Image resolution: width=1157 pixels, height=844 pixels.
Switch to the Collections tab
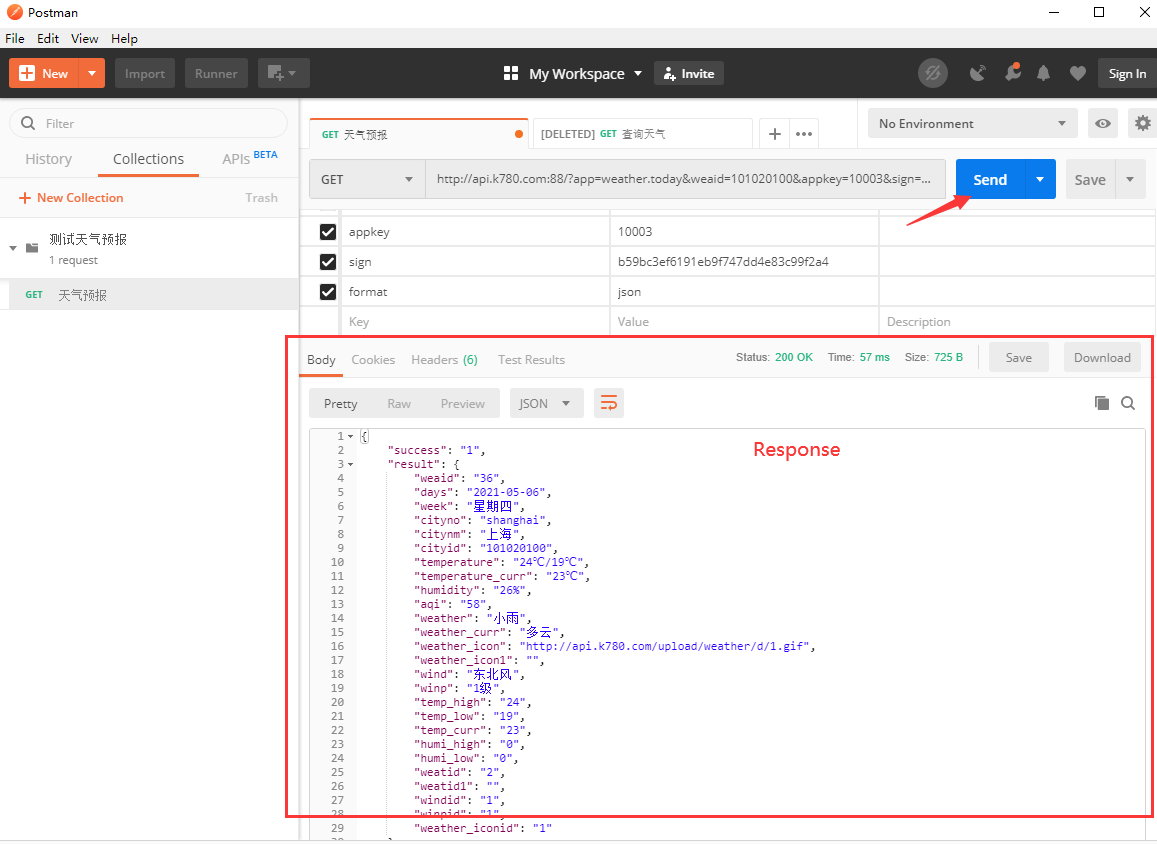148,159
